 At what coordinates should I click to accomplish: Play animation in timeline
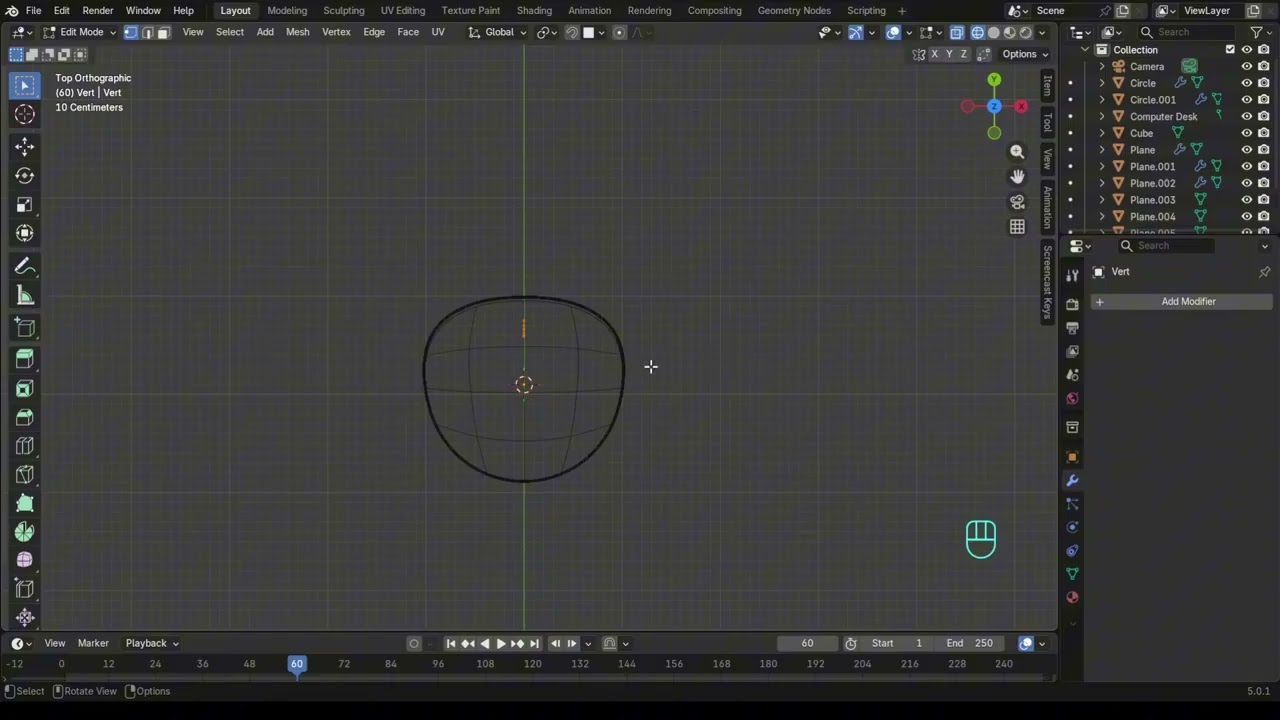pyautogui.click(x=501, y=643)
